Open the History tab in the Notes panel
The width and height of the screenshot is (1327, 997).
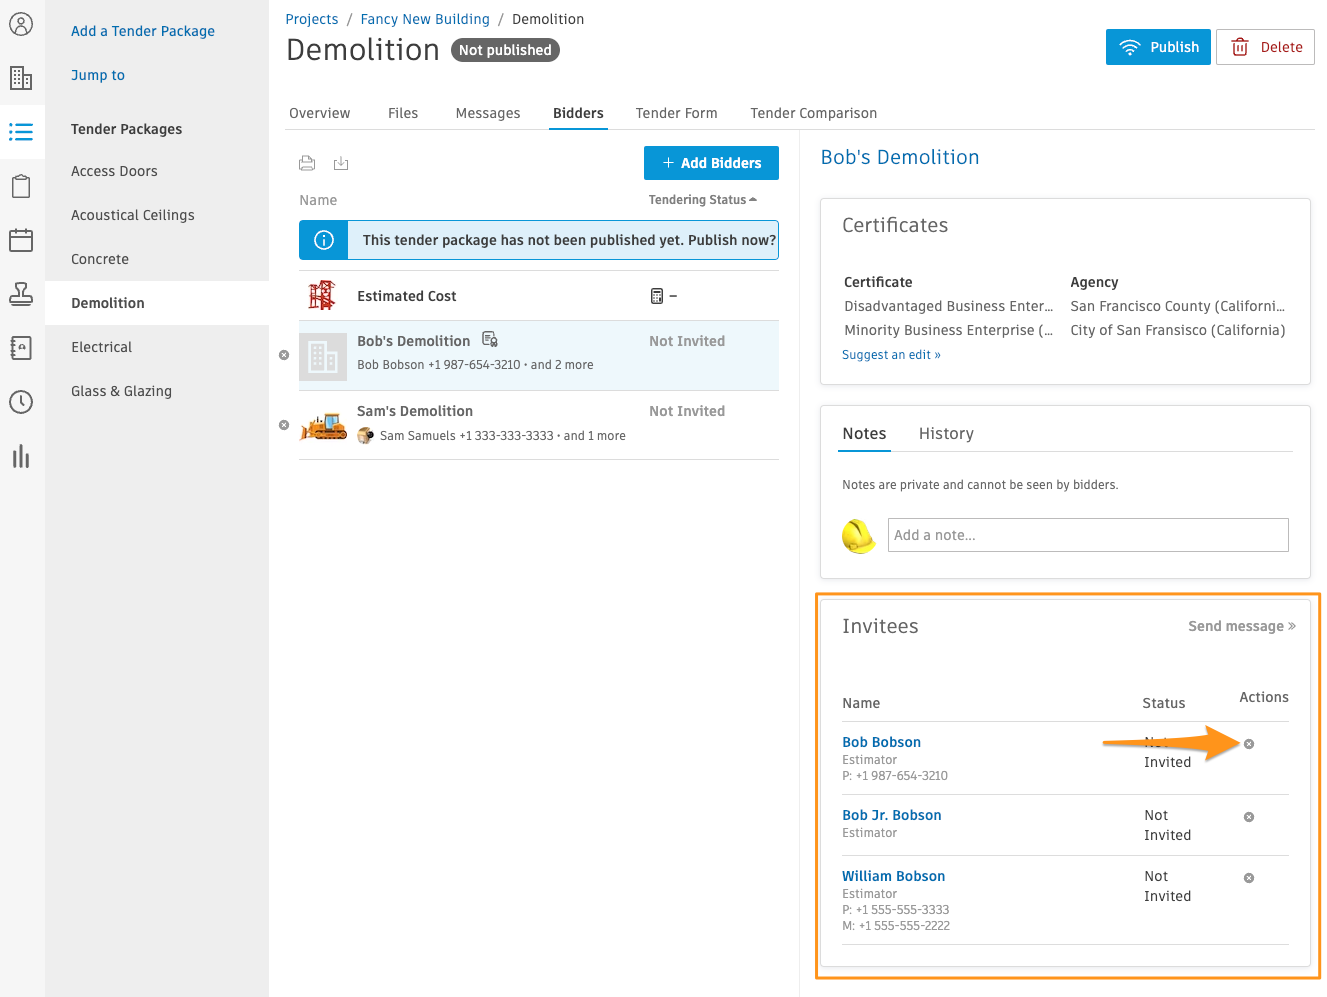[946, 433]
